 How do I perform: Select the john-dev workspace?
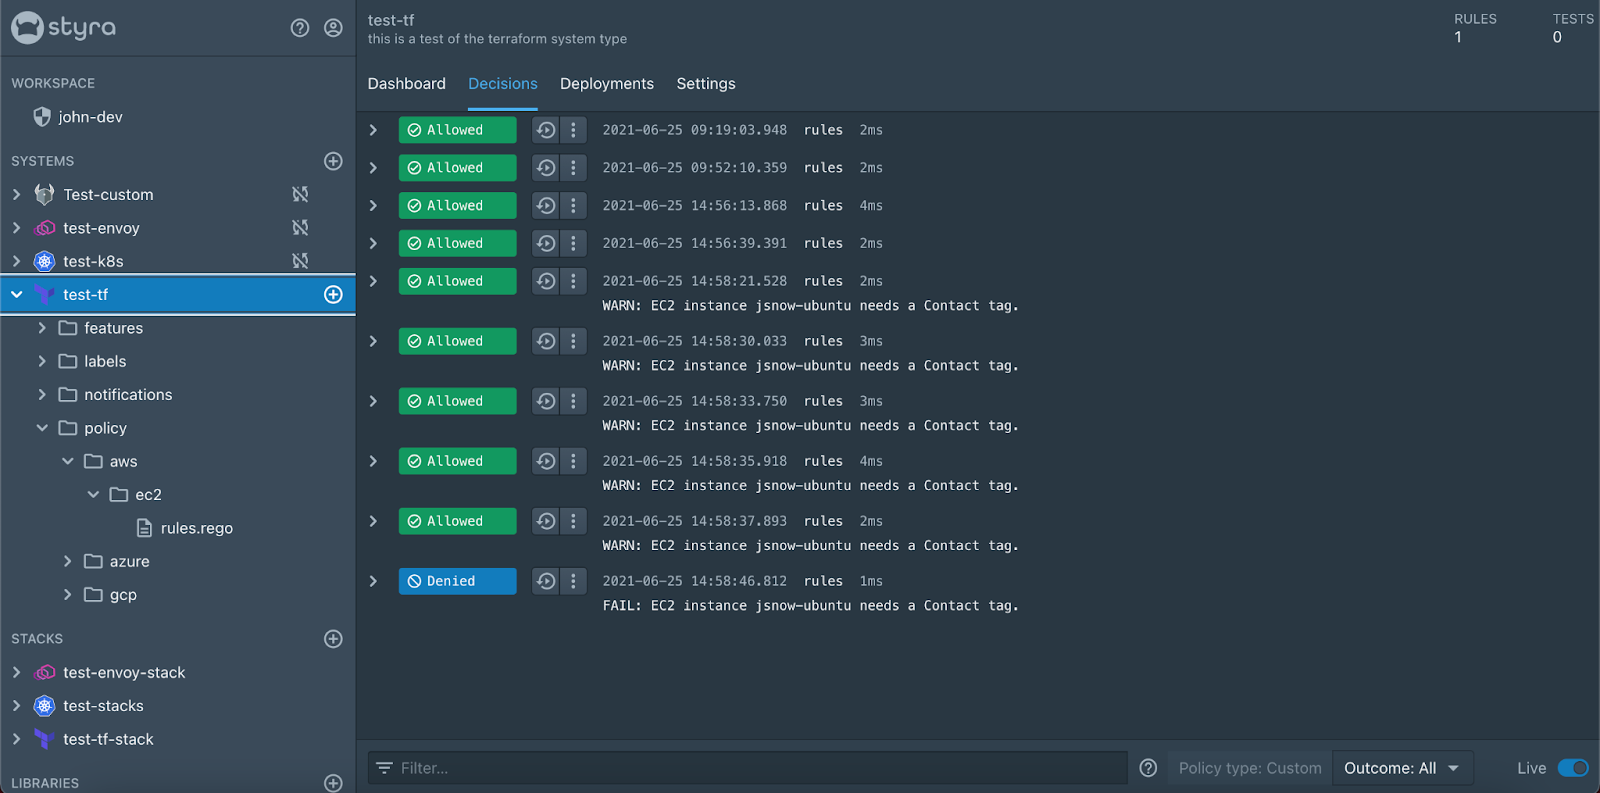[90, 117]
